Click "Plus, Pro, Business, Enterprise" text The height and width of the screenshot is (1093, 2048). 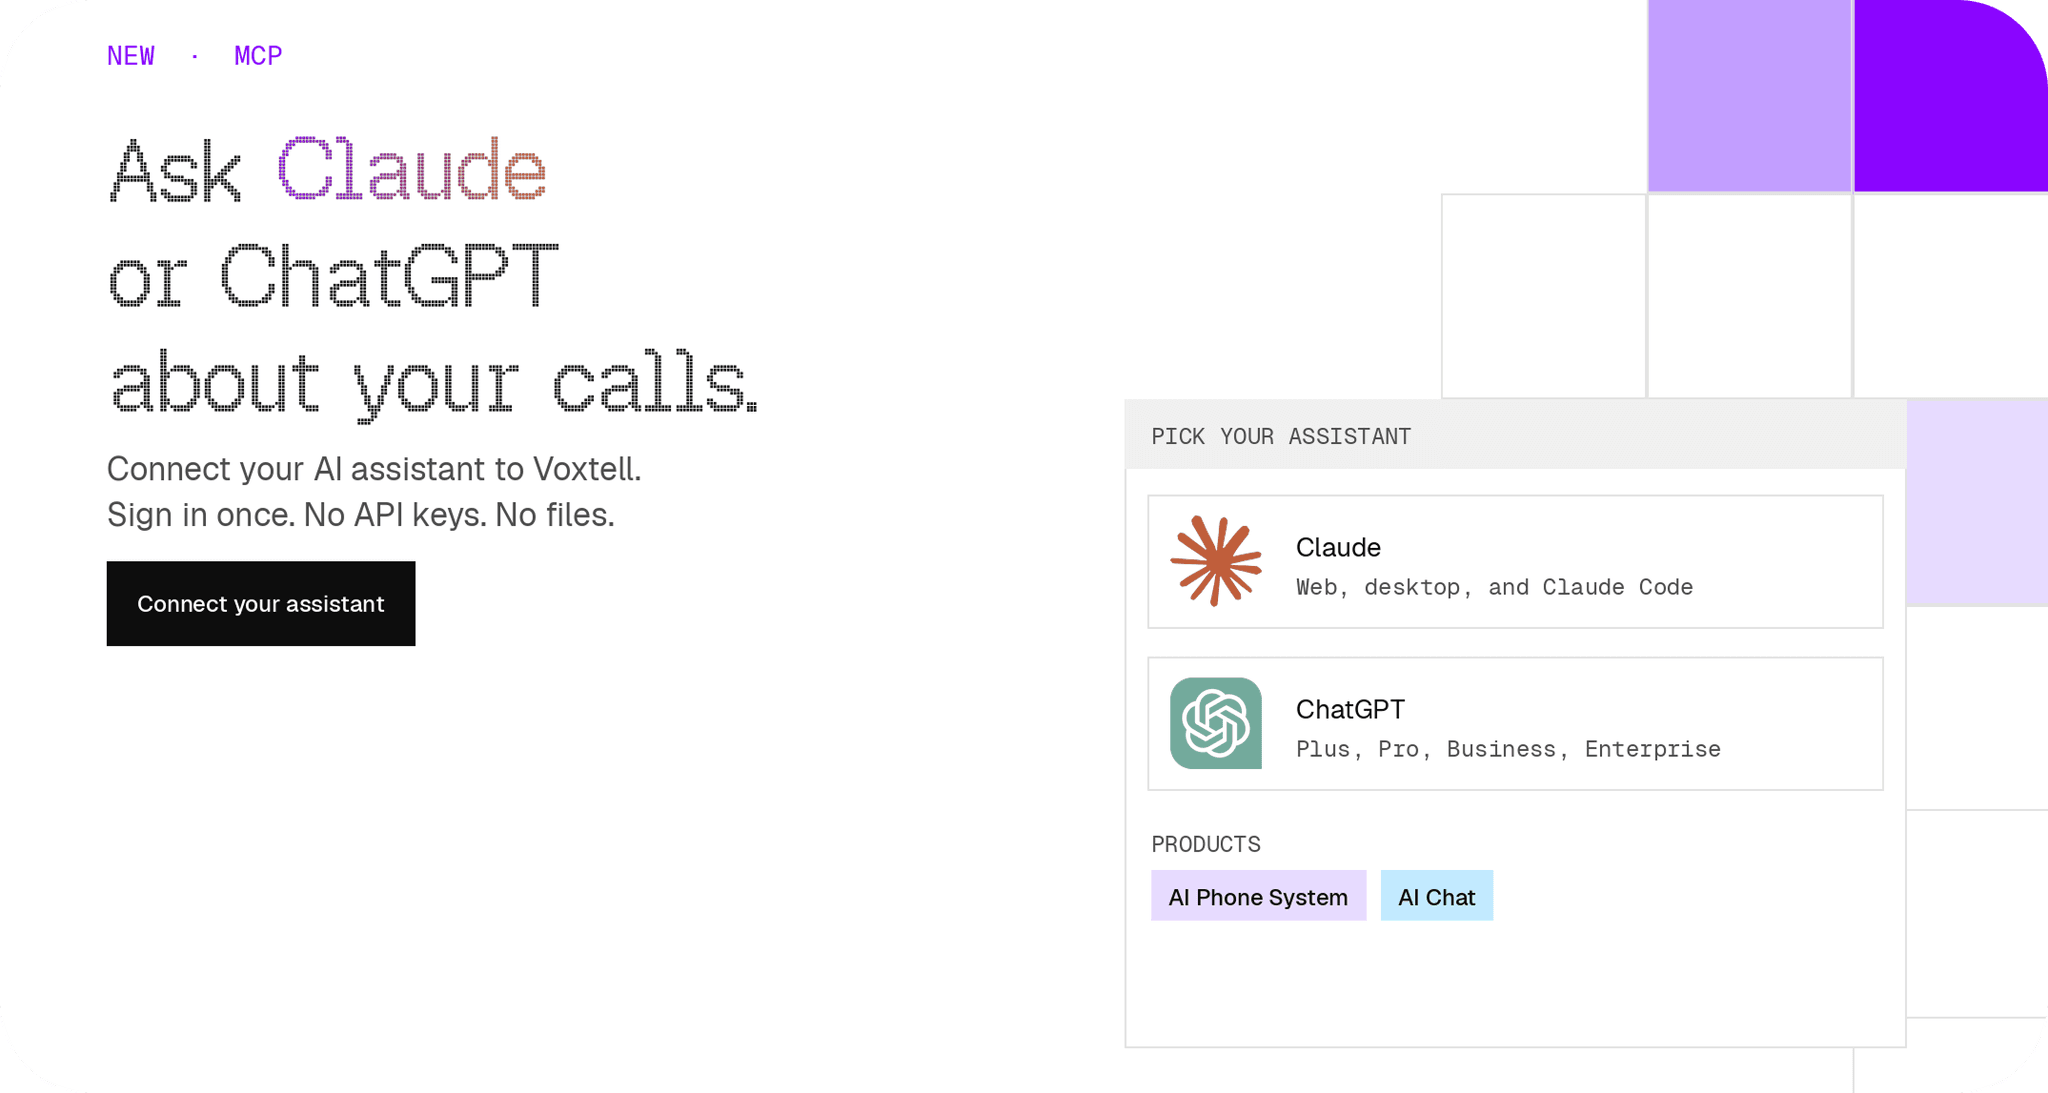[x=1508, y=749]
